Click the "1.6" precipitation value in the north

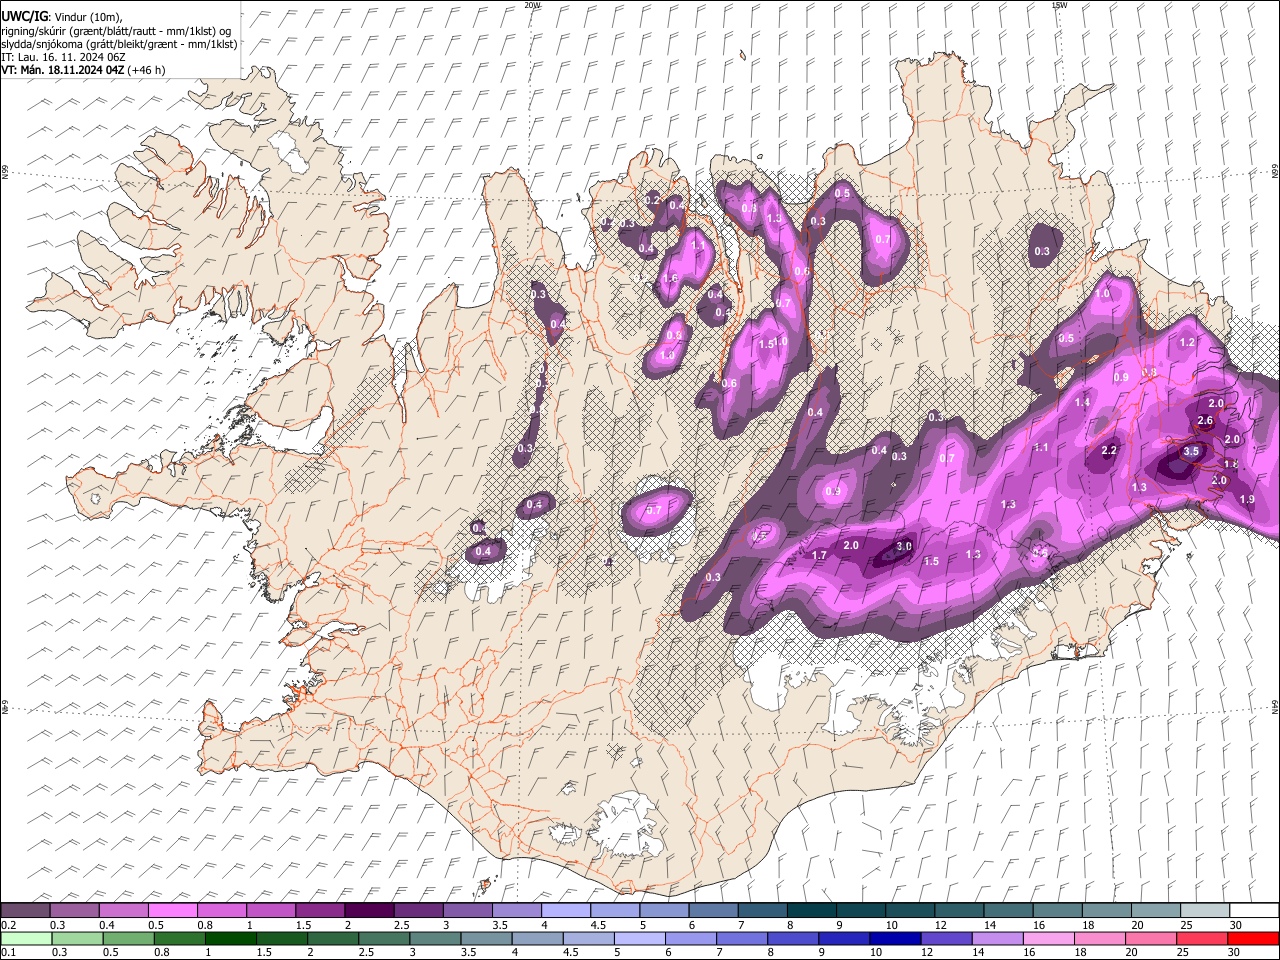670,279
